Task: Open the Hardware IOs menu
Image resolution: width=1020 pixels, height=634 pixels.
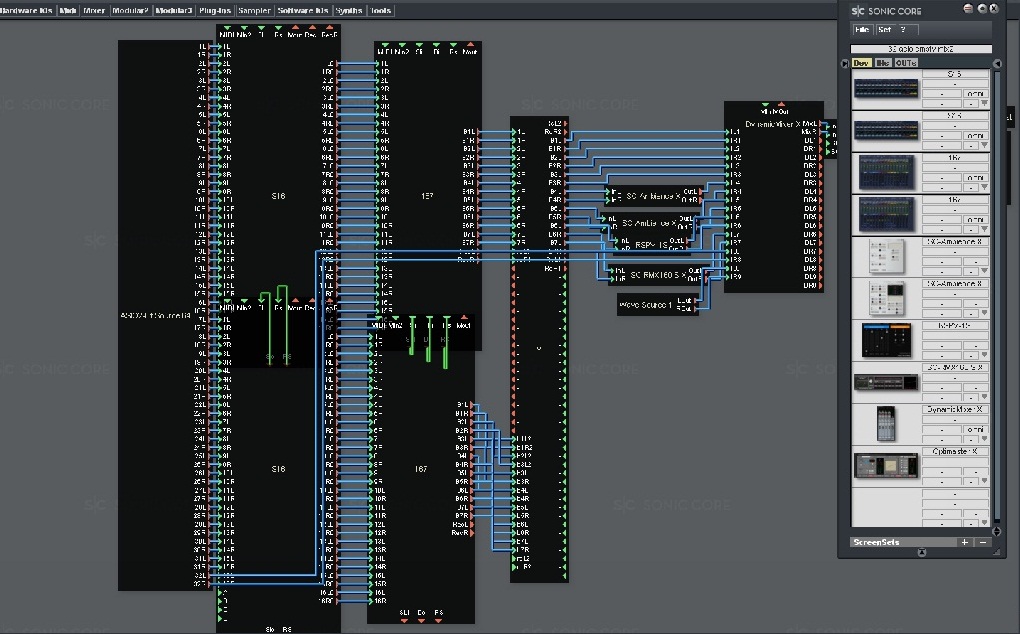Action: coord(26,10)
